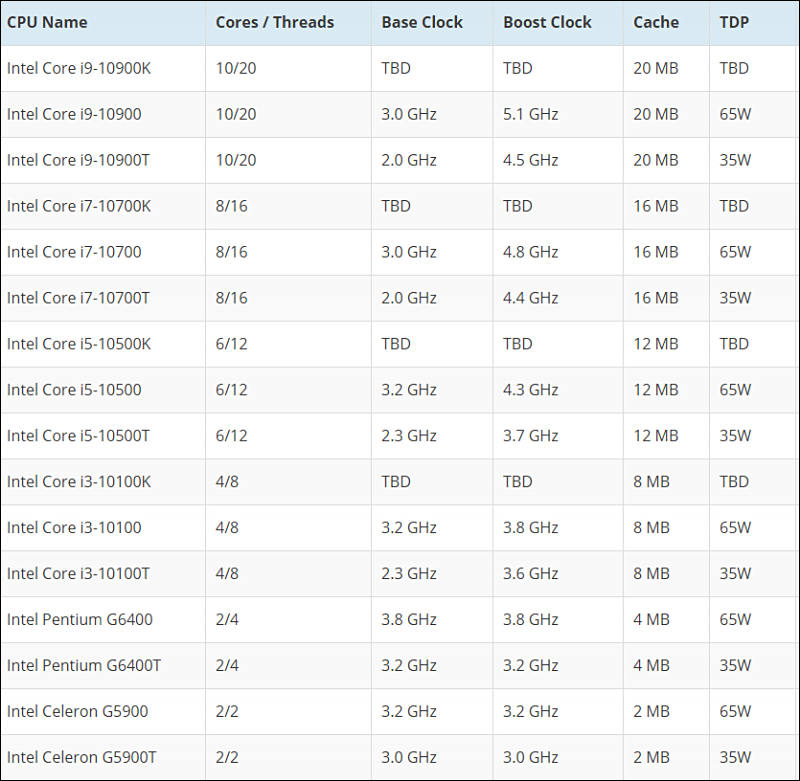
Task: Click TBD base clock of i5-10500K
Action: tap(396, 344)
